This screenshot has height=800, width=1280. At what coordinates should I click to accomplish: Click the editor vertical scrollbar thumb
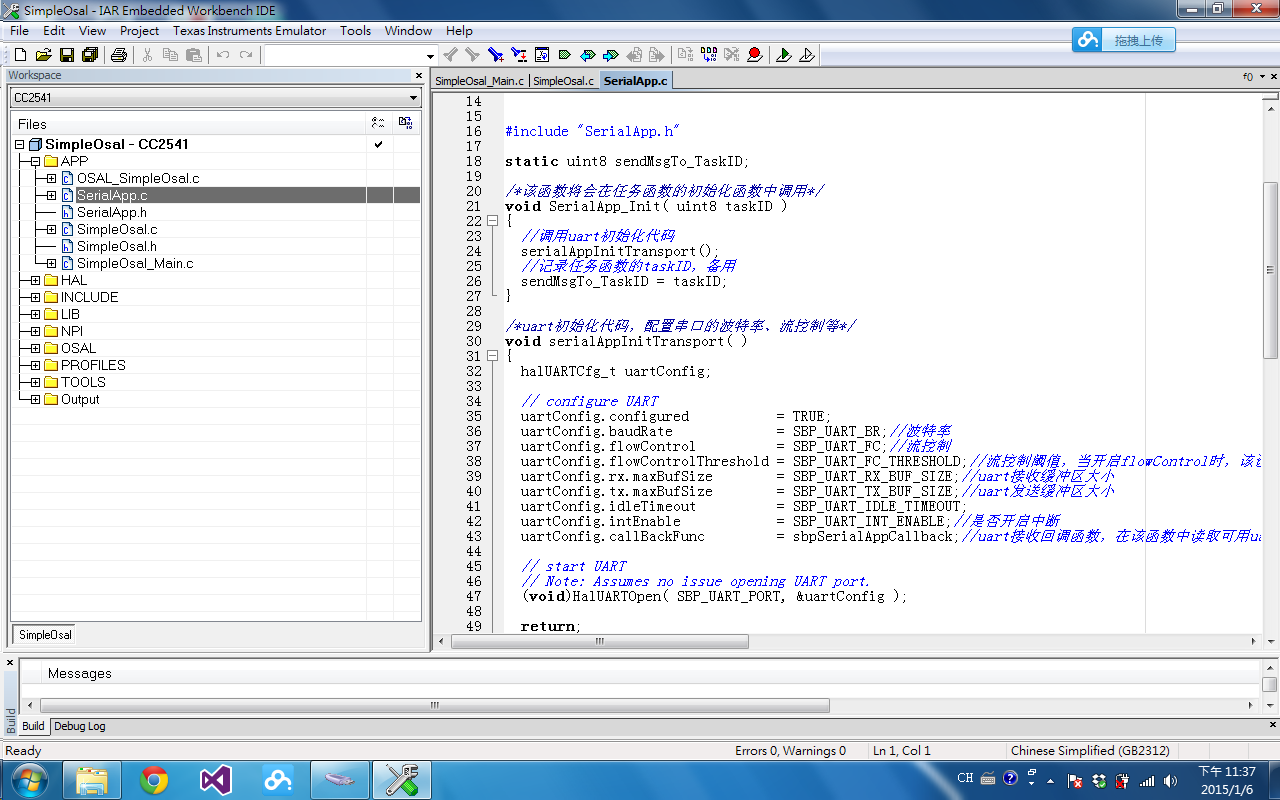[x=1270, y=270]
